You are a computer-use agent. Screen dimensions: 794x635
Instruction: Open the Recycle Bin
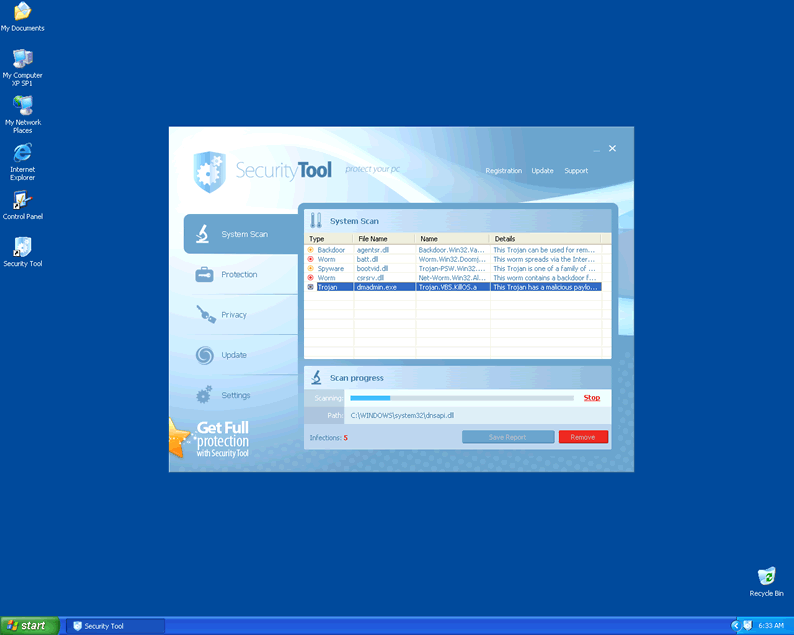tap(766, 577)
